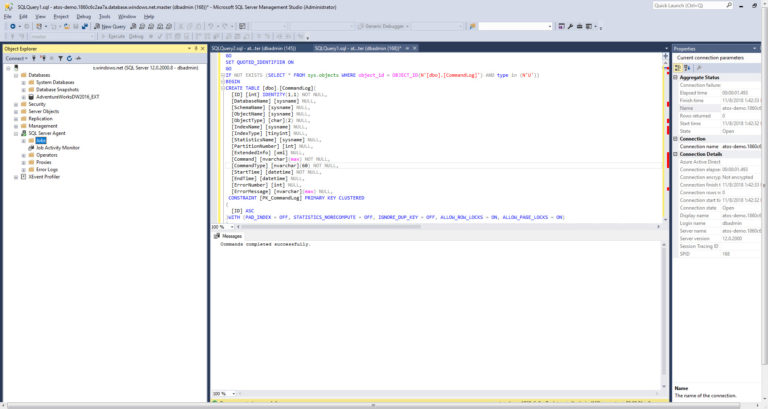Click the Toolbox icon in main toolbar
The width and height of the screenshot is (768, 409).
pyautogui.click(x=579, y=26)
